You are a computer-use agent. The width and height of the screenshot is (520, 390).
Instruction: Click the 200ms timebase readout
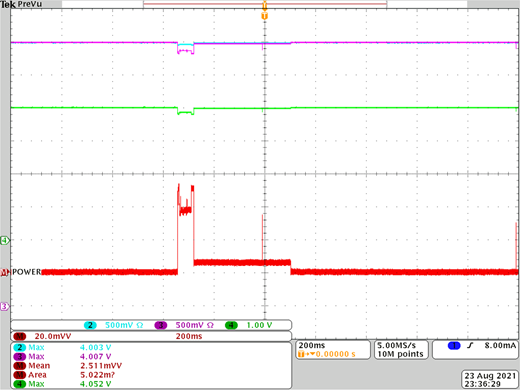[312, 345]
